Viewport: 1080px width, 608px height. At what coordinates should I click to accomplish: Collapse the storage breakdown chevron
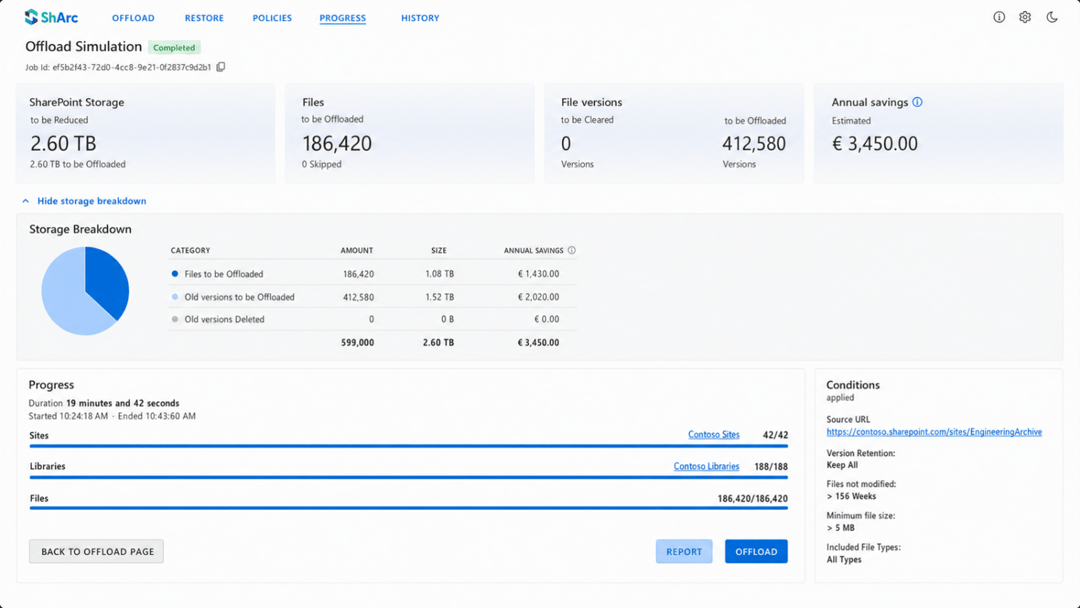pyautogui.click(x=25, y=201)
